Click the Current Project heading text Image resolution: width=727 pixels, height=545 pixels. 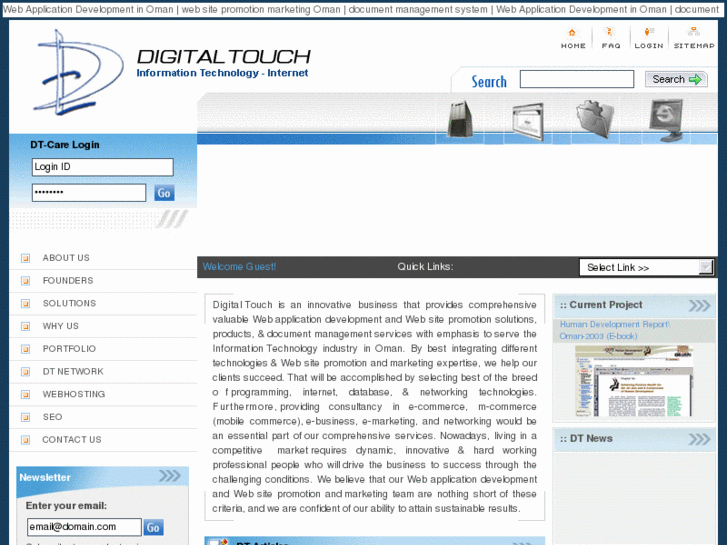pos(606,305)
